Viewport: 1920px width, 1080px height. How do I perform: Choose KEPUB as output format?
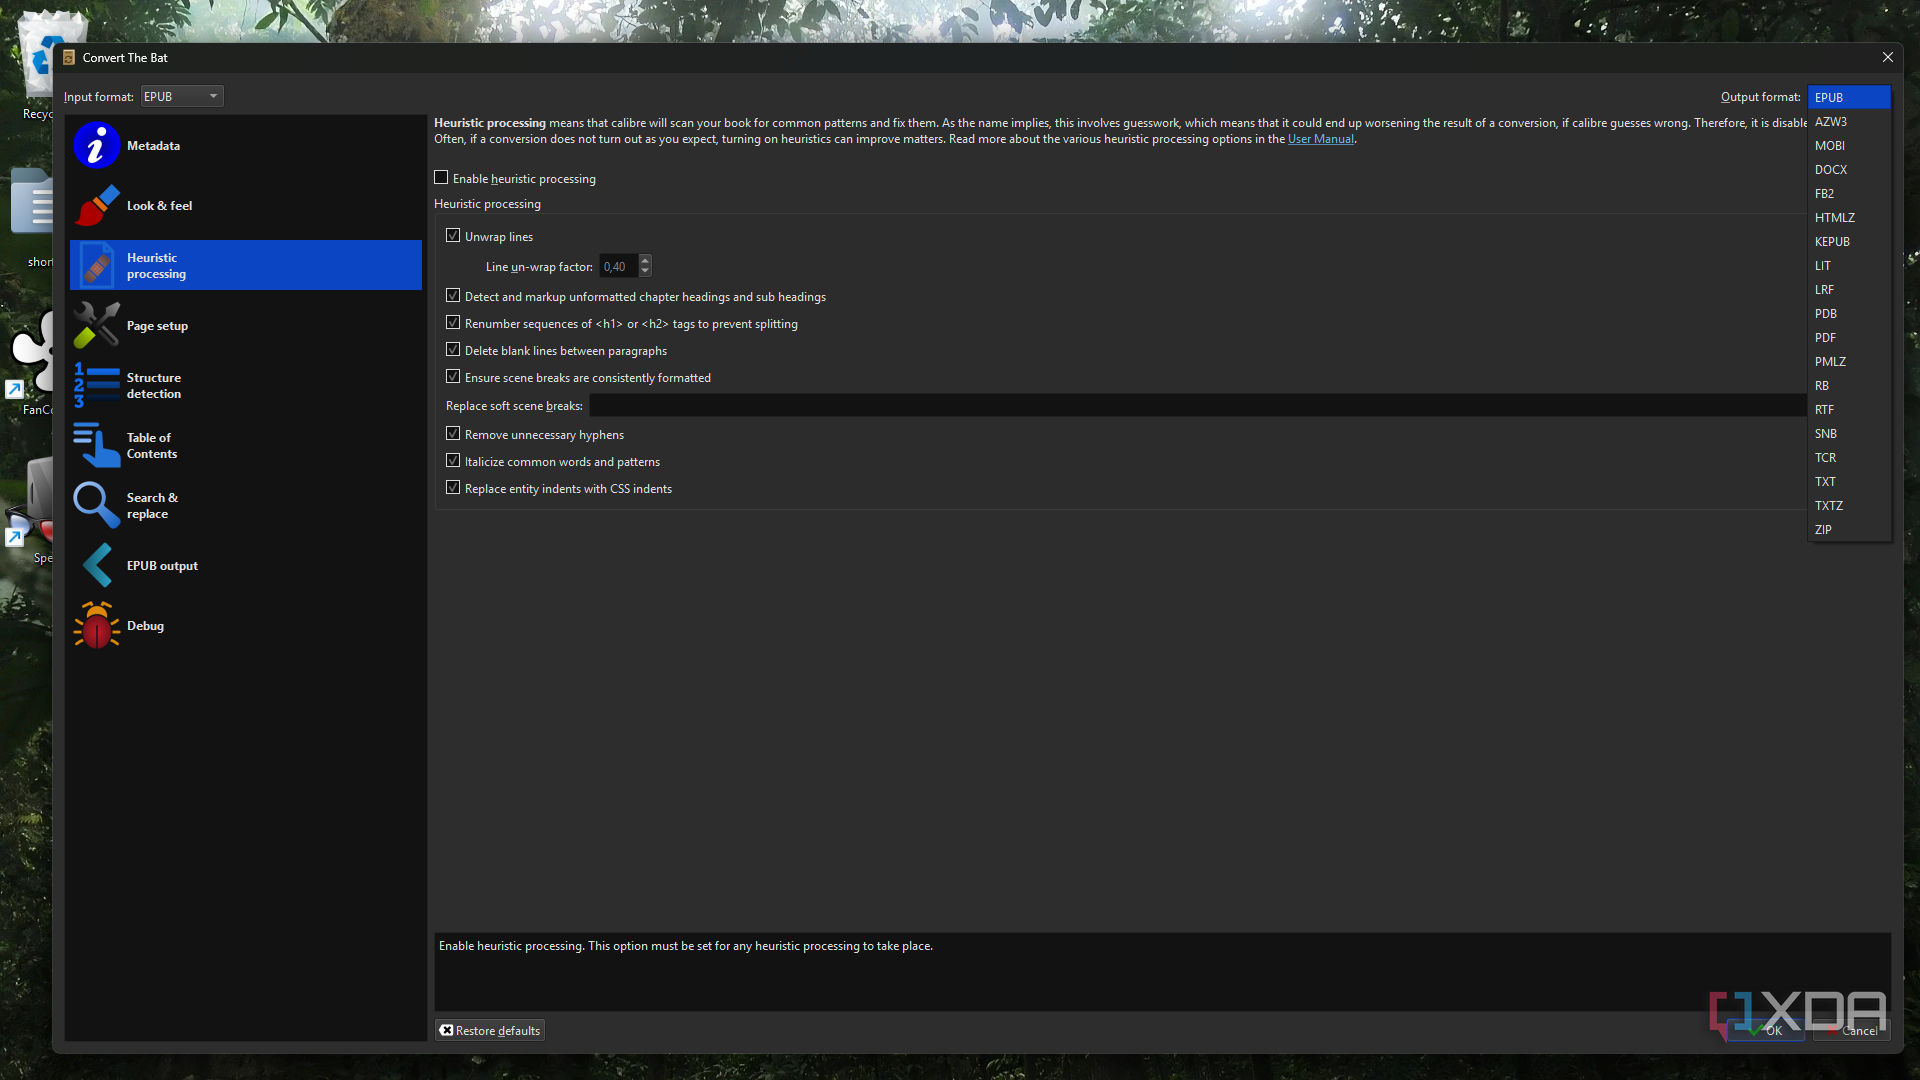click(1848, 242)
